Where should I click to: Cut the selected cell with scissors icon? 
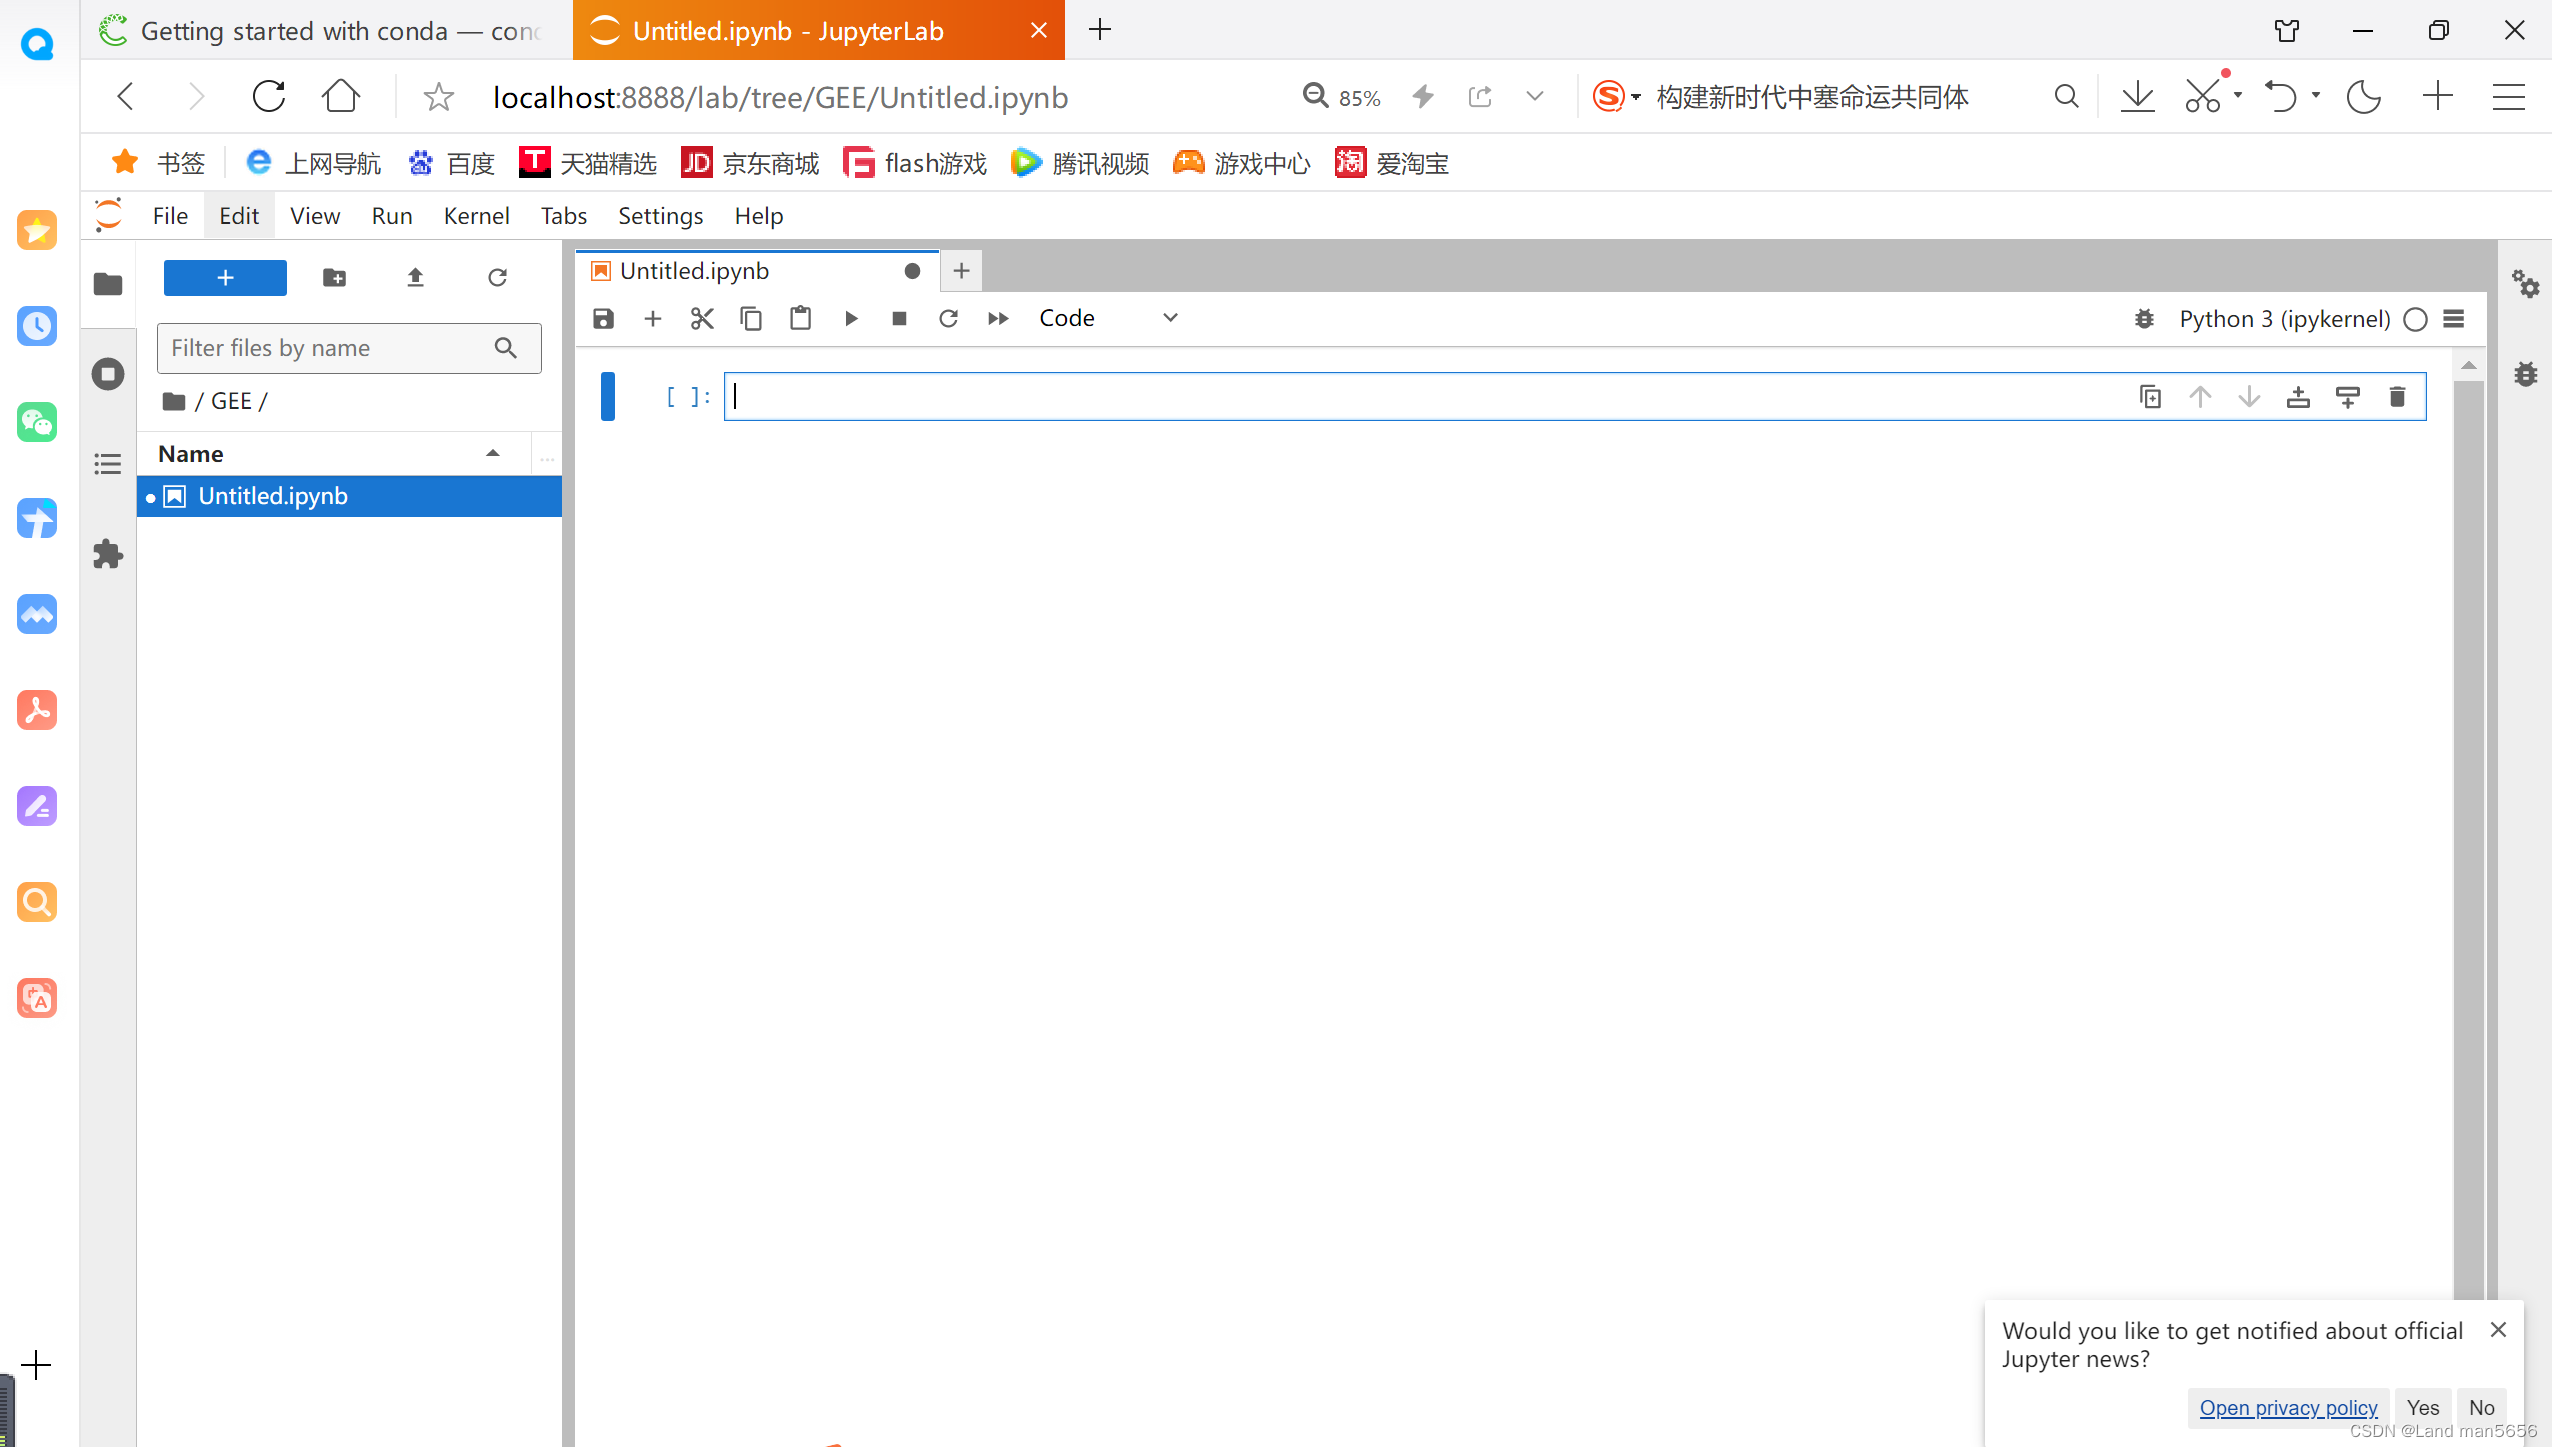coord(702,318)
